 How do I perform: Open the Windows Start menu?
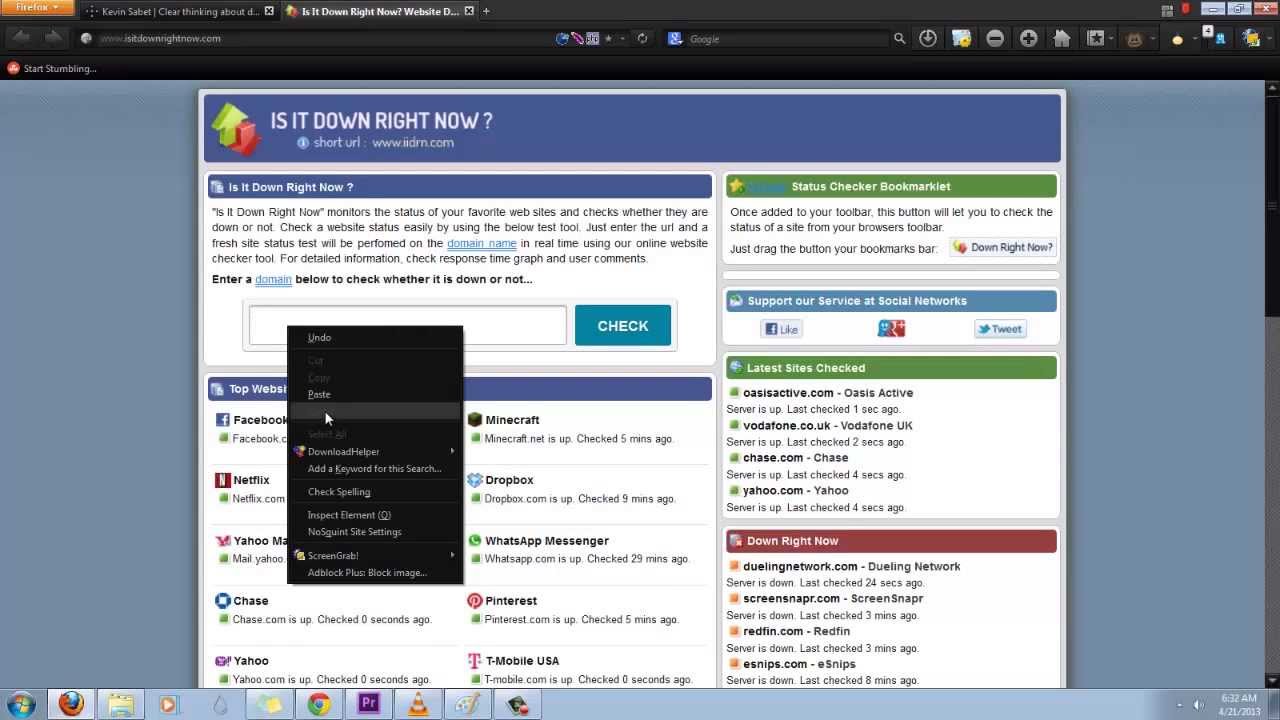[x=21, y=704]
